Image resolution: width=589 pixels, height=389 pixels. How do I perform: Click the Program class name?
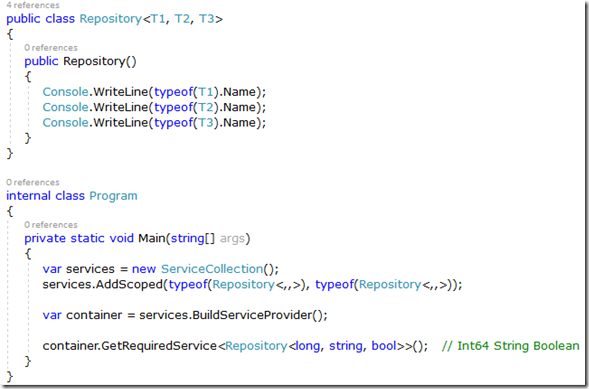[113, 196]
